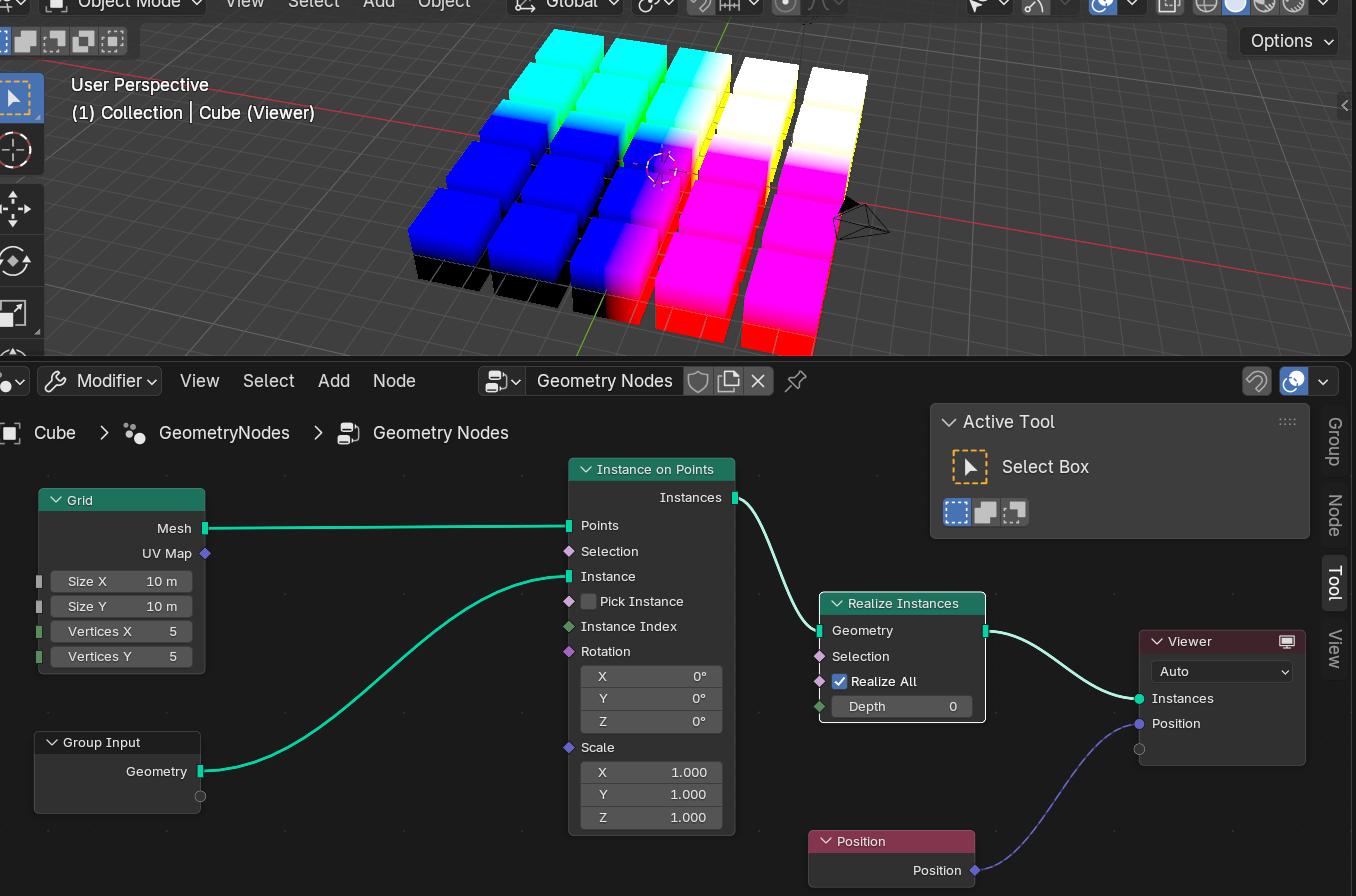Collapse the Active Tool panel
Viewport: 1356px width, 896px height.
tap(948, 422)
